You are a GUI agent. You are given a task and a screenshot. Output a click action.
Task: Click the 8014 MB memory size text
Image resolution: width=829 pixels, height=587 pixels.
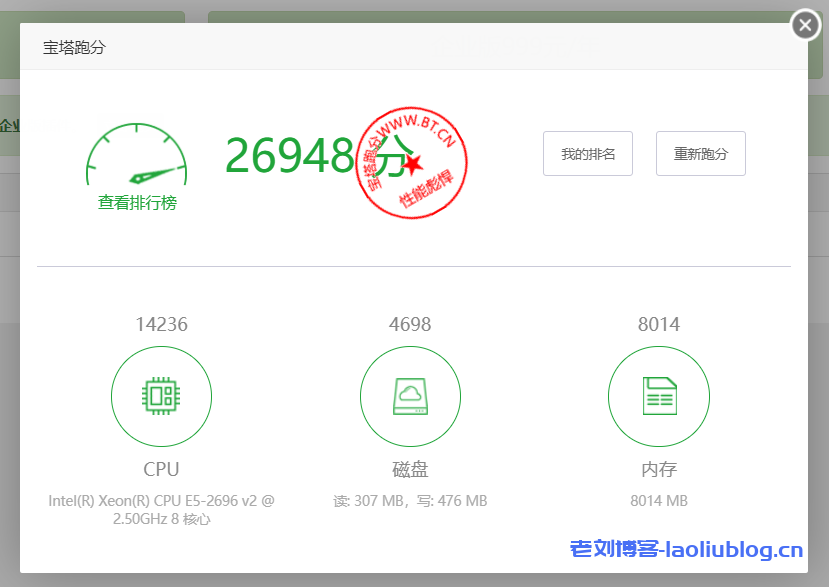(x=659, y=501)
